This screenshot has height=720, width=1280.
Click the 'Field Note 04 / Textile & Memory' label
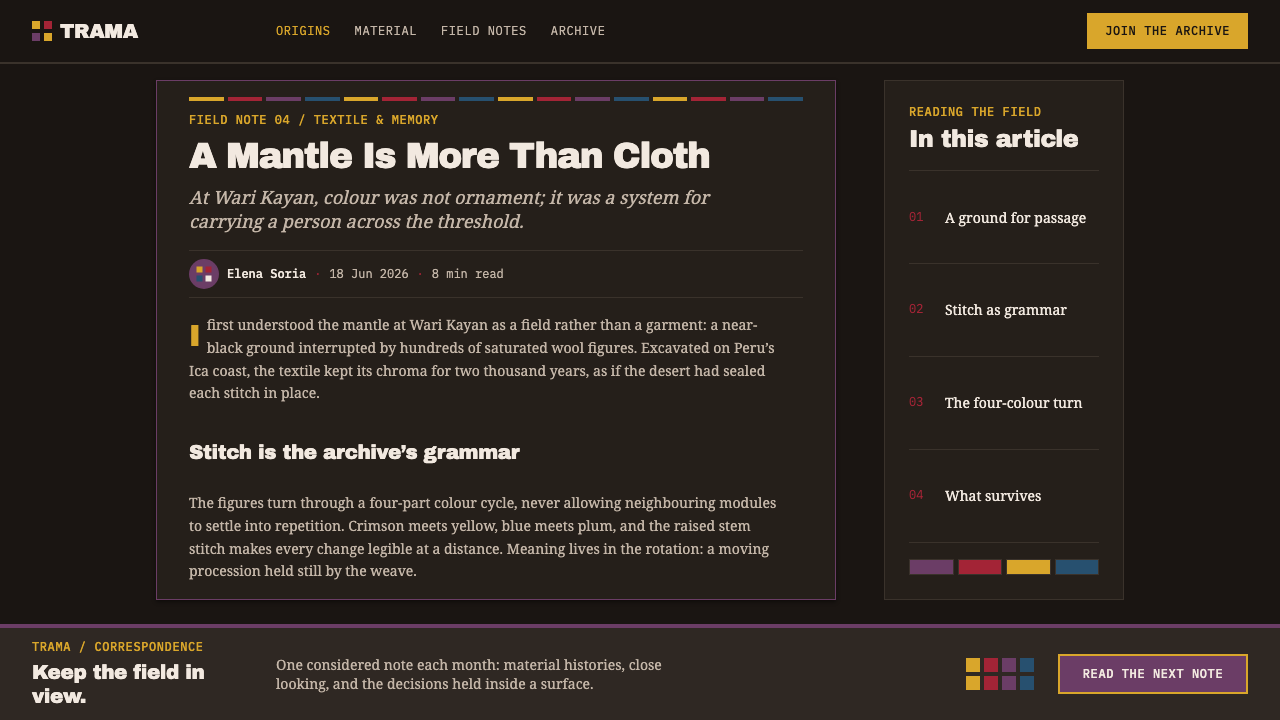313,120
